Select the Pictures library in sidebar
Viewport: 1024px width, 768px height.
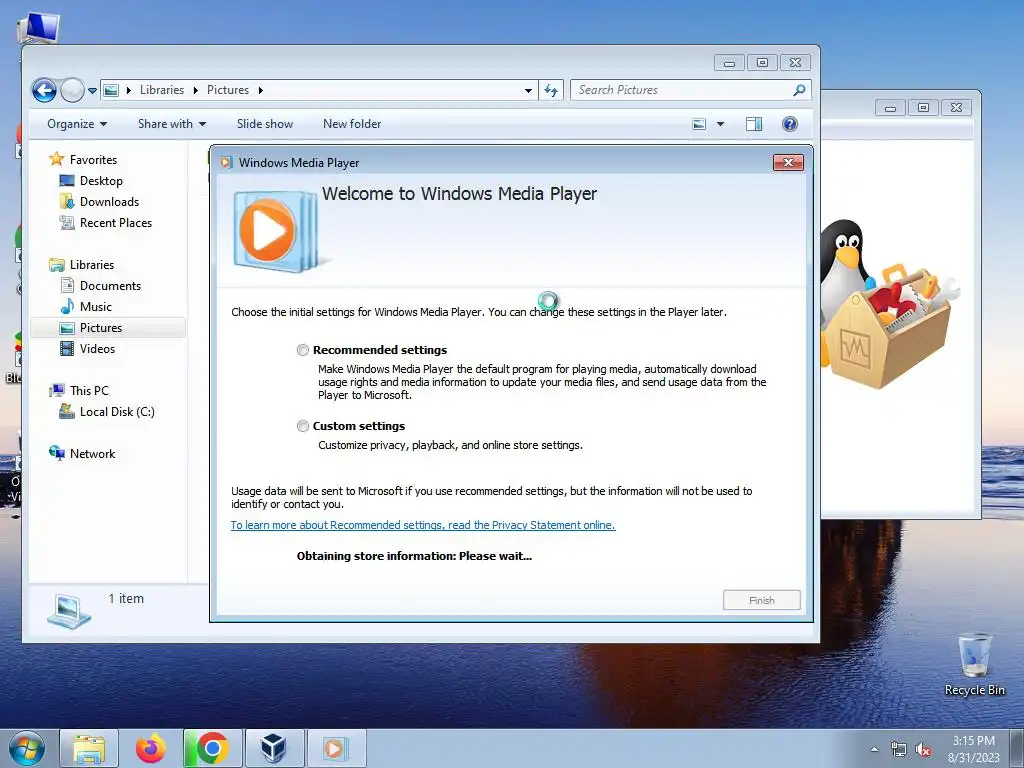coord(108,328)
